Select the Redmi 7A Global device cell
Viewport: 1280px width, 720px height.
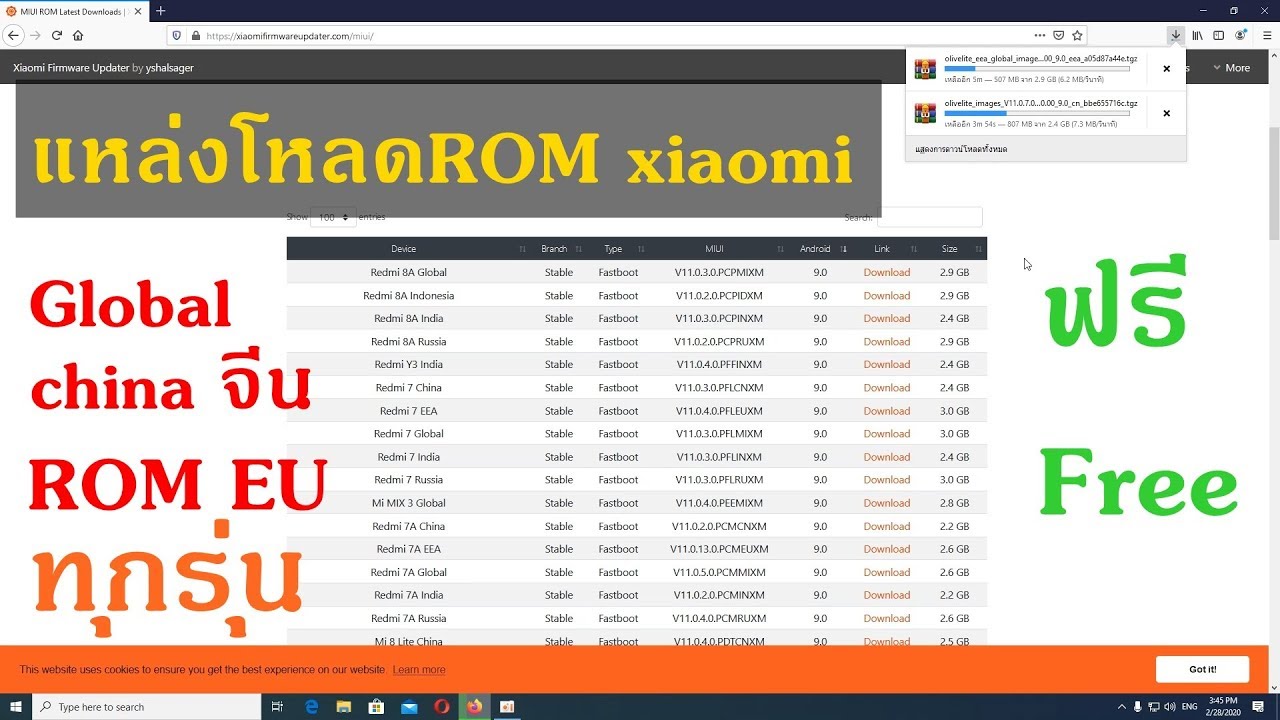408,572
